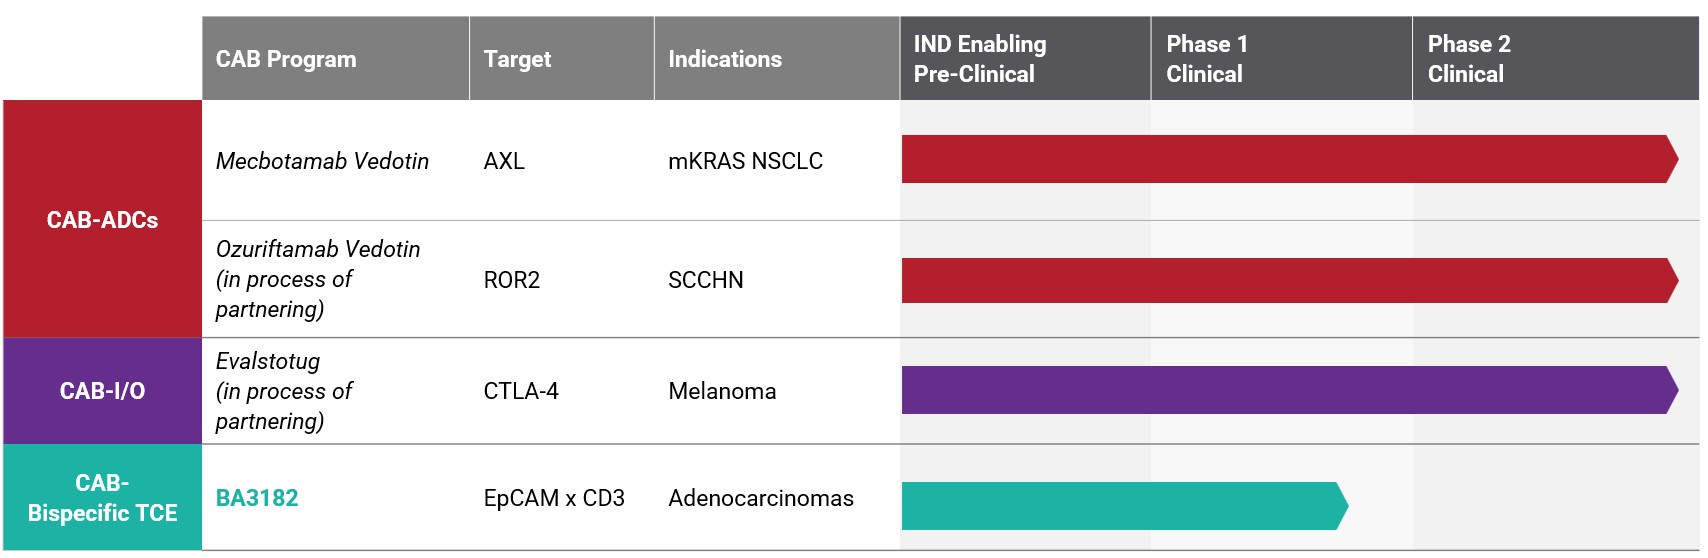The image size is (1708, 558).
Task: Click the Target column header
Action: click(517, 59)
